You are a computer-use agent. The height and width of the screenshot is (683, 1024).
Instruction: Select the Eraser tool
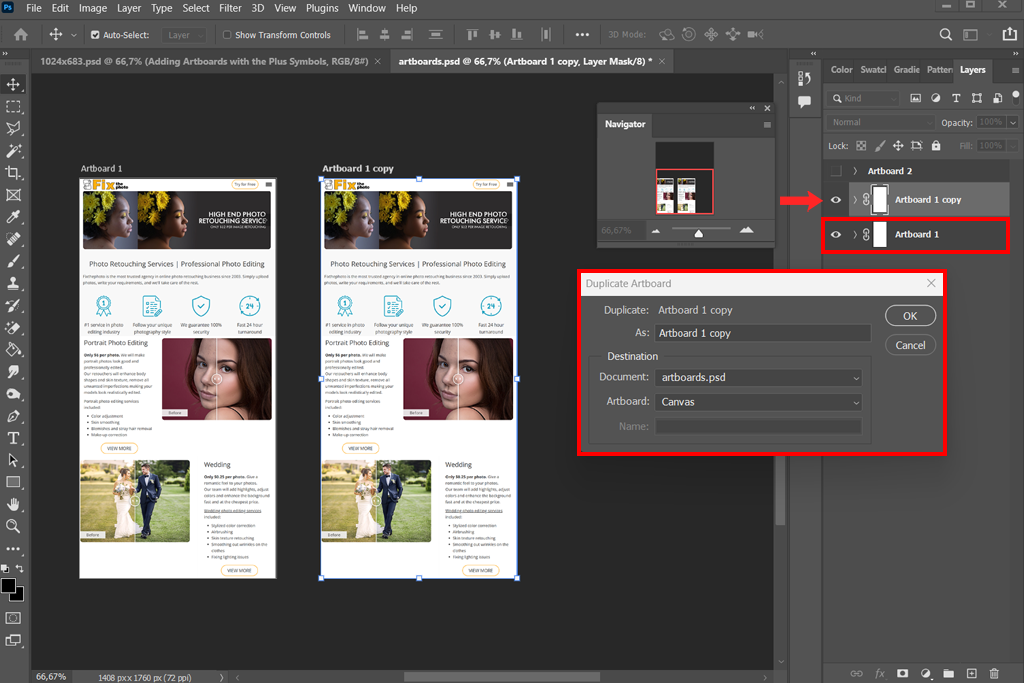pos(13,328)
